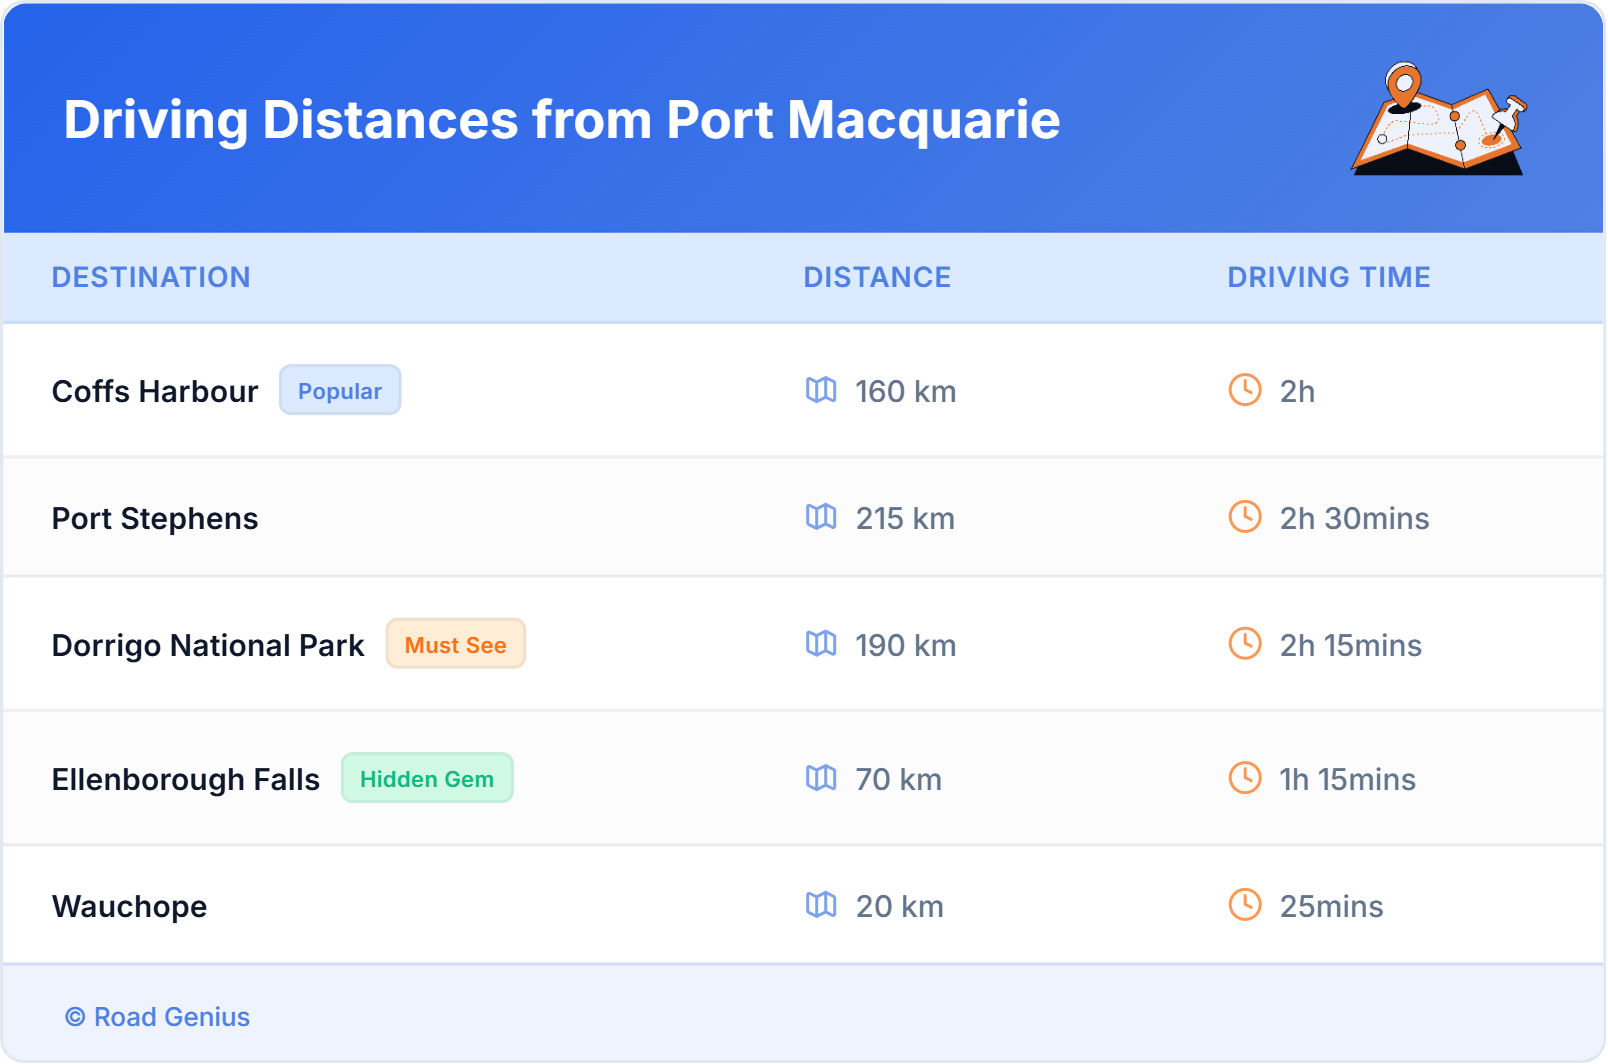Expand the Wauchope row entry
Image resolution: width=1608 pixels, height=1064 pixels.
coord(129,906)
